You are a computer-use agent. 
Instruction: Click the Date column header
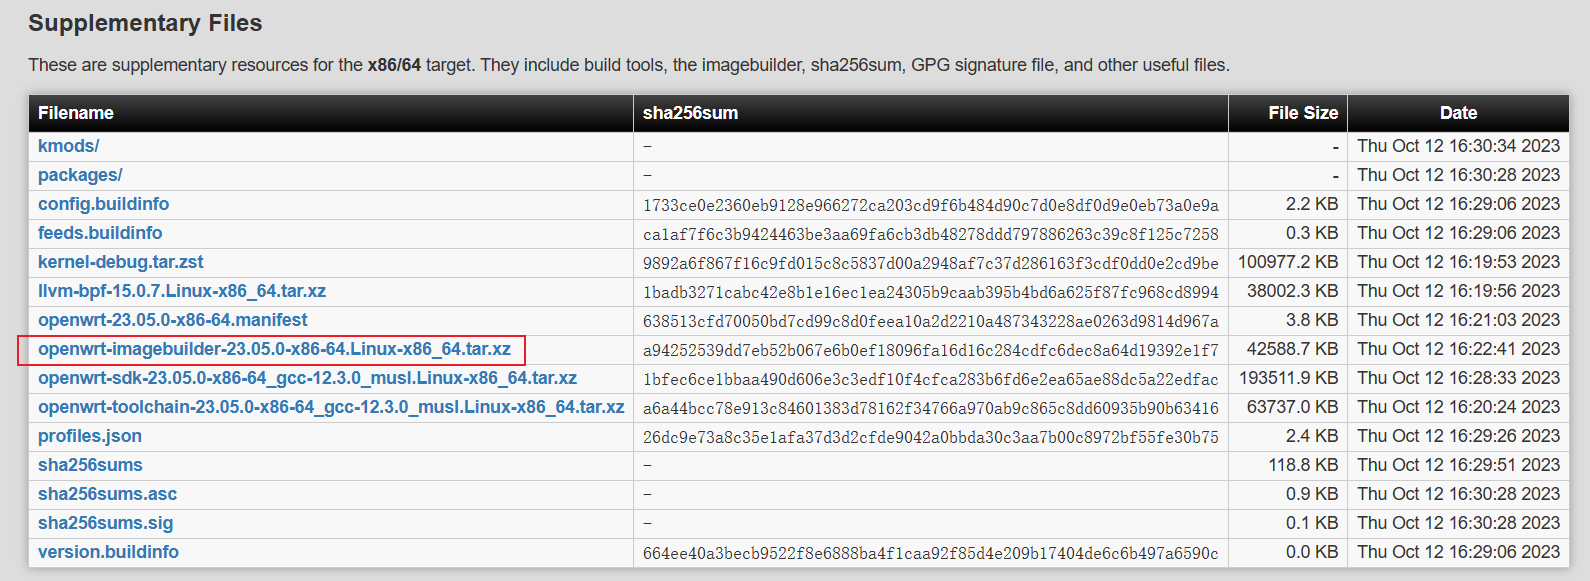(x=1458, y=113)
